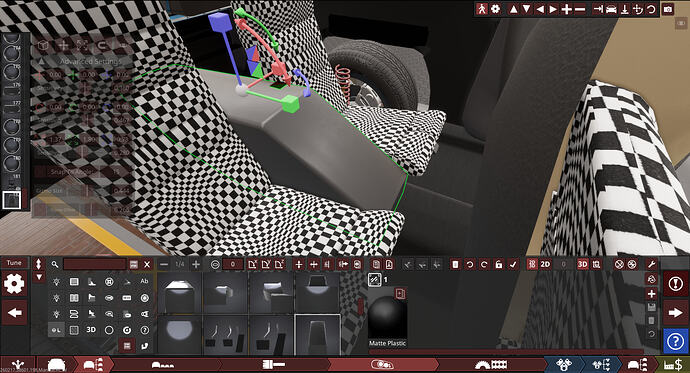Select the Ab text fixture category
690x373 pixels.
click(x=144, y=281)
